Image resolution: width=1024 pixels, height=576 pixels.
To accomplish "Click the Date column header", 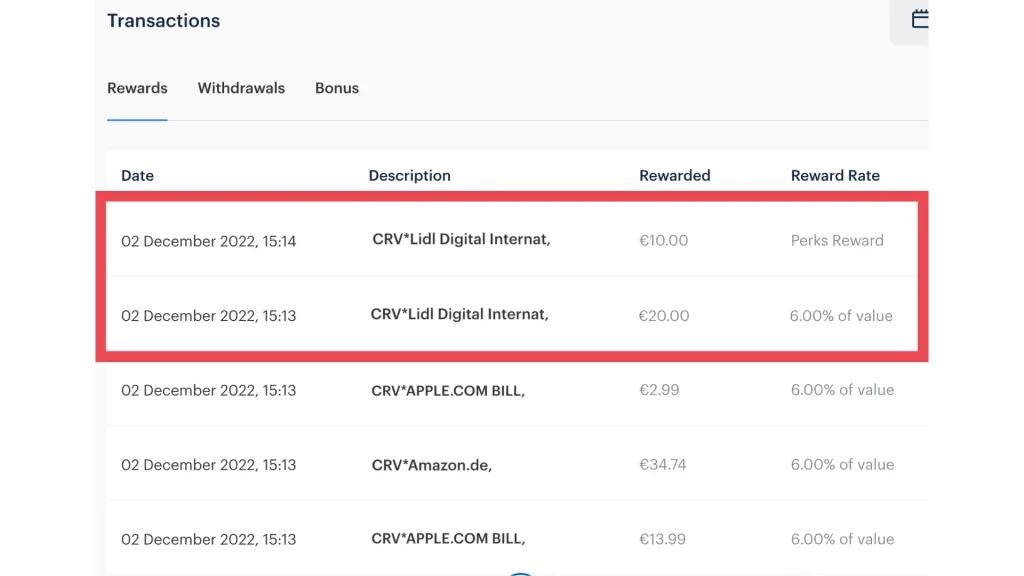I will pyautogui.click(x=137, y=175).
